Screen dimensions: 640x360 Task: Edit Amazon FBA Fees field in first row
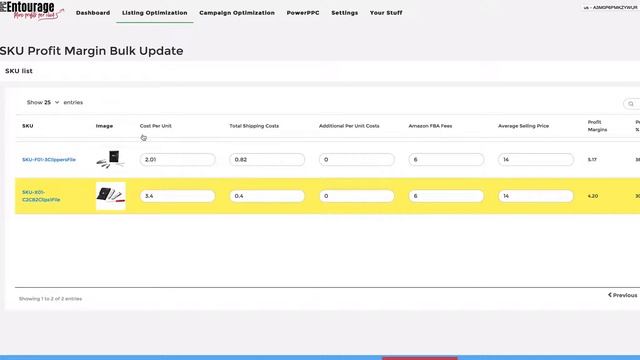446,160
